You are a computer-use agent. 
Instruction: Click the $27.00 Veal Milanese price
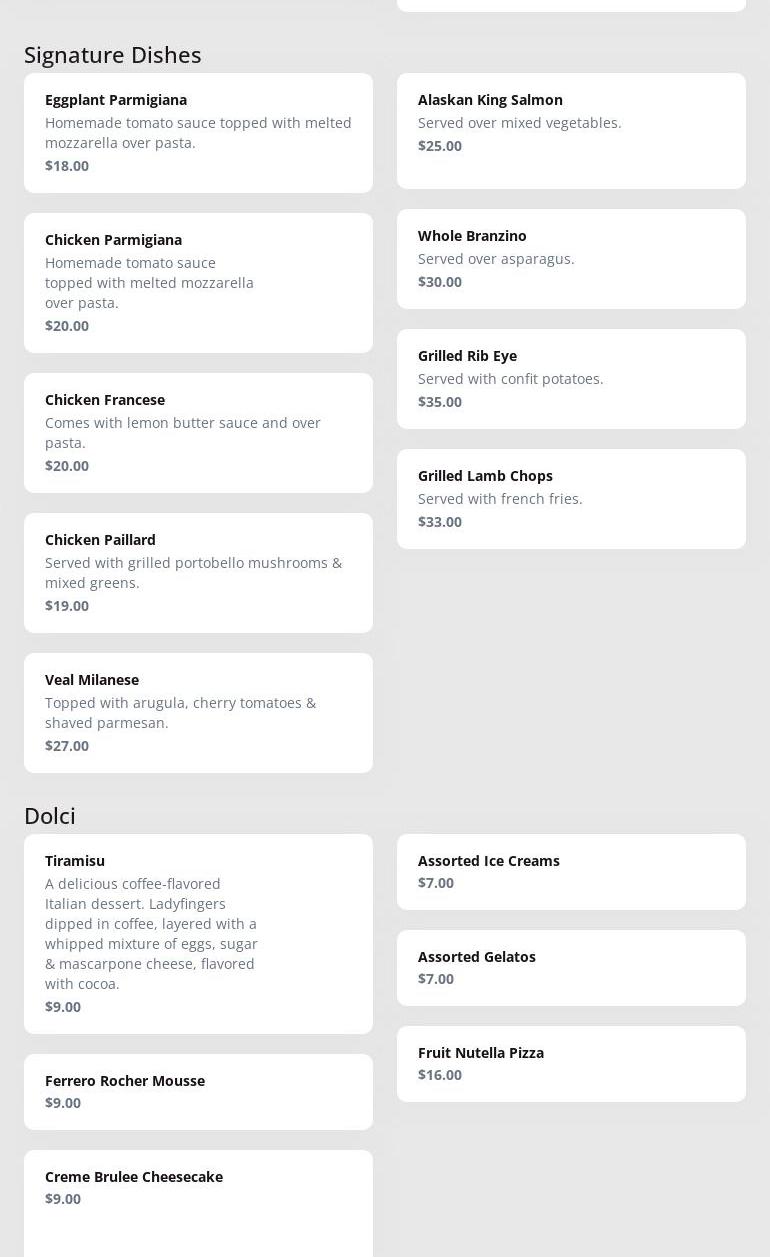(67, 746)
